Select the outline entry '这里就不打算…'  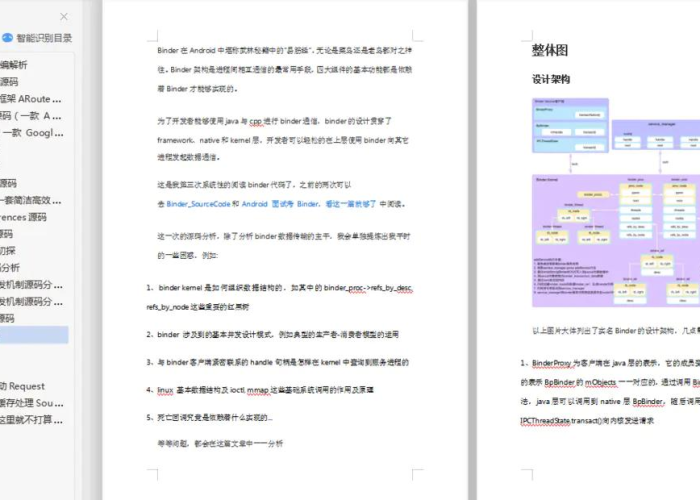(x=31, y=420)
